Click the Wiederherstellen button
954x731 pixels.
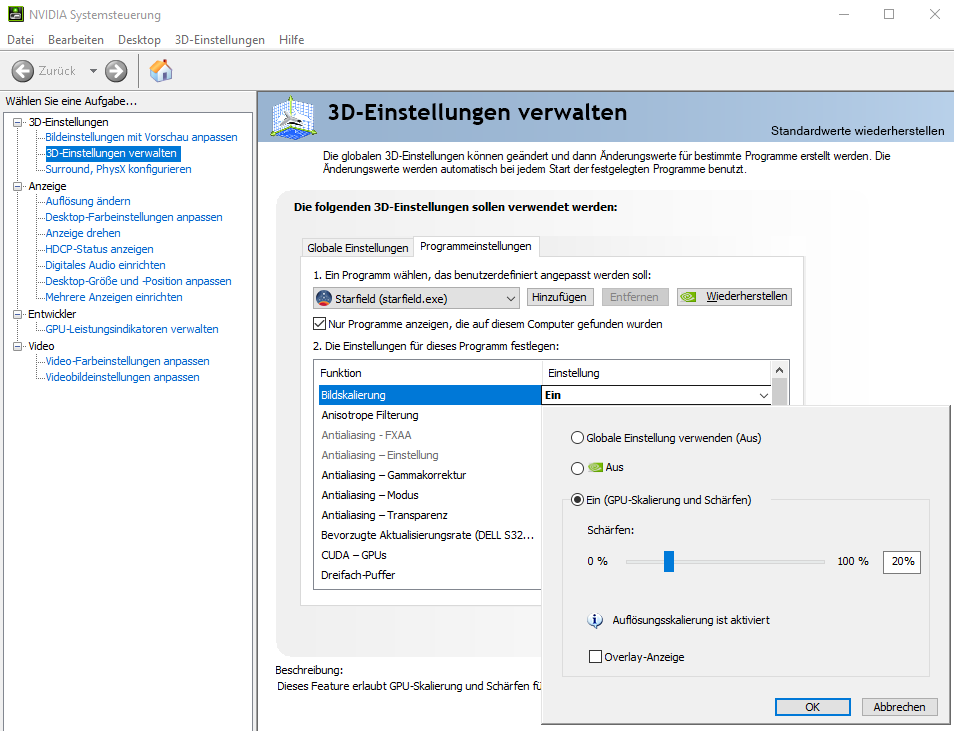(734, 297)
